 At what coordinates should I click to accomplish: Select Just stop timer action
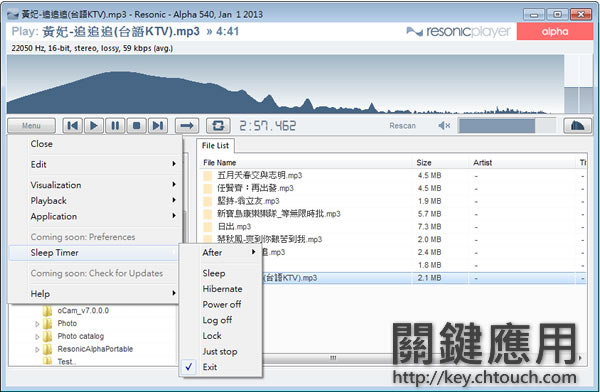[220, 351]
